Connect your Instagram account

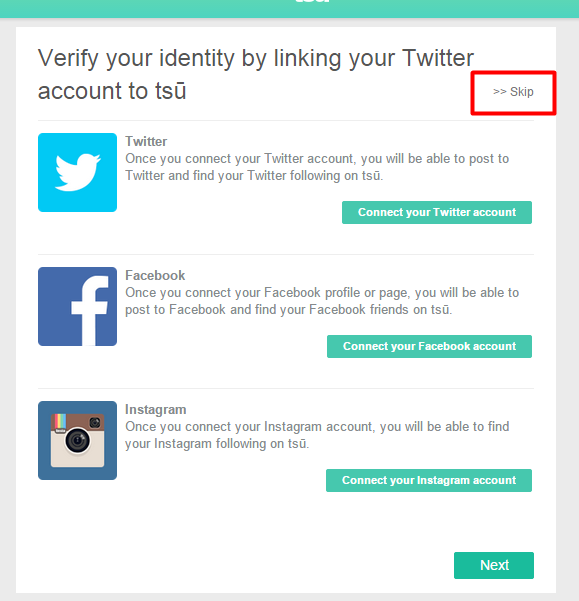[429, 480]
